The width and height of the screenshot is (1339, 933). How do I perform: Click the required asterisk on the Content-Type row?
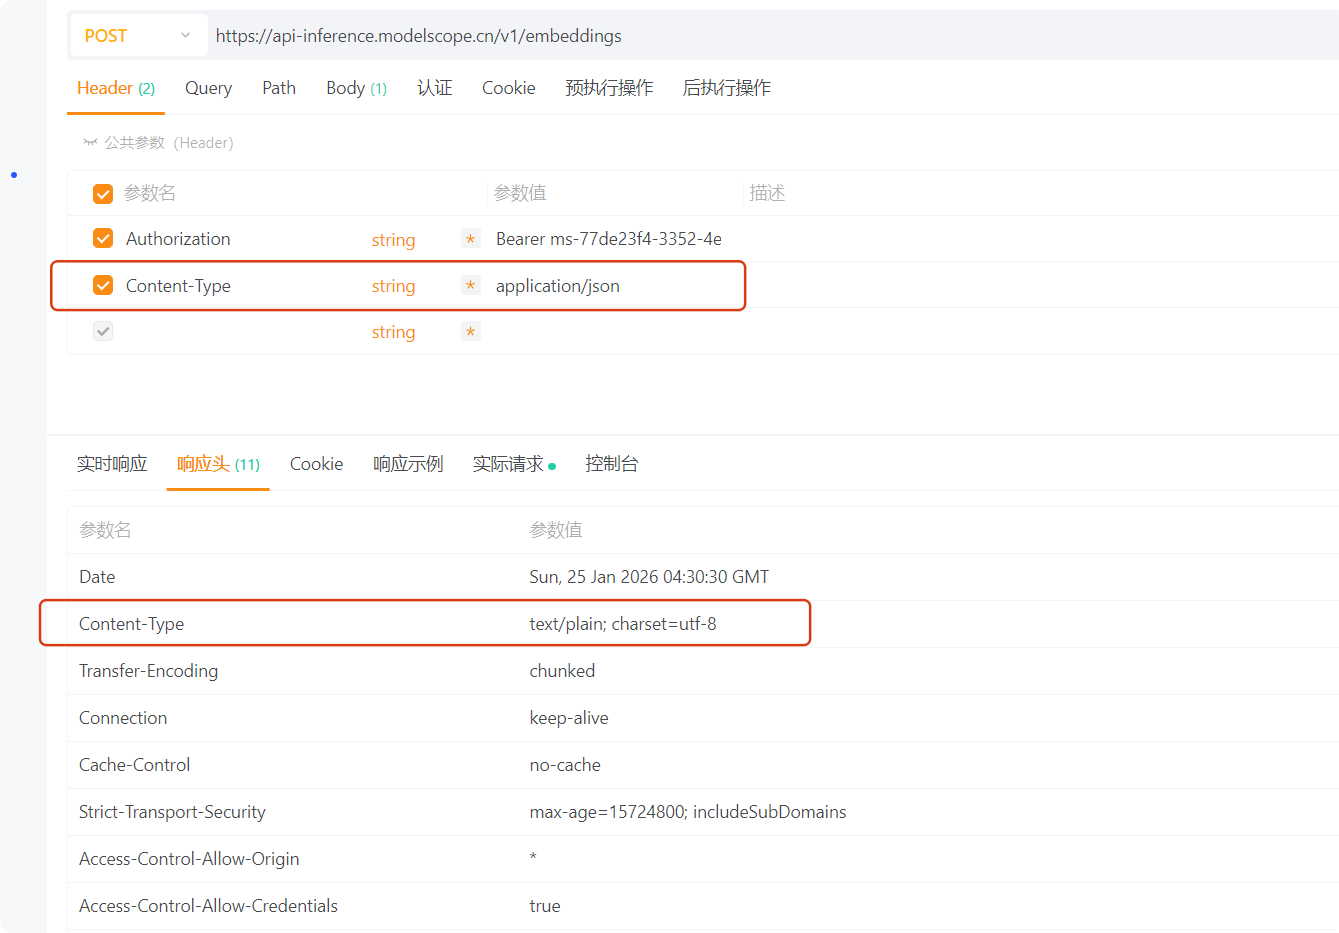click(470, 285)
